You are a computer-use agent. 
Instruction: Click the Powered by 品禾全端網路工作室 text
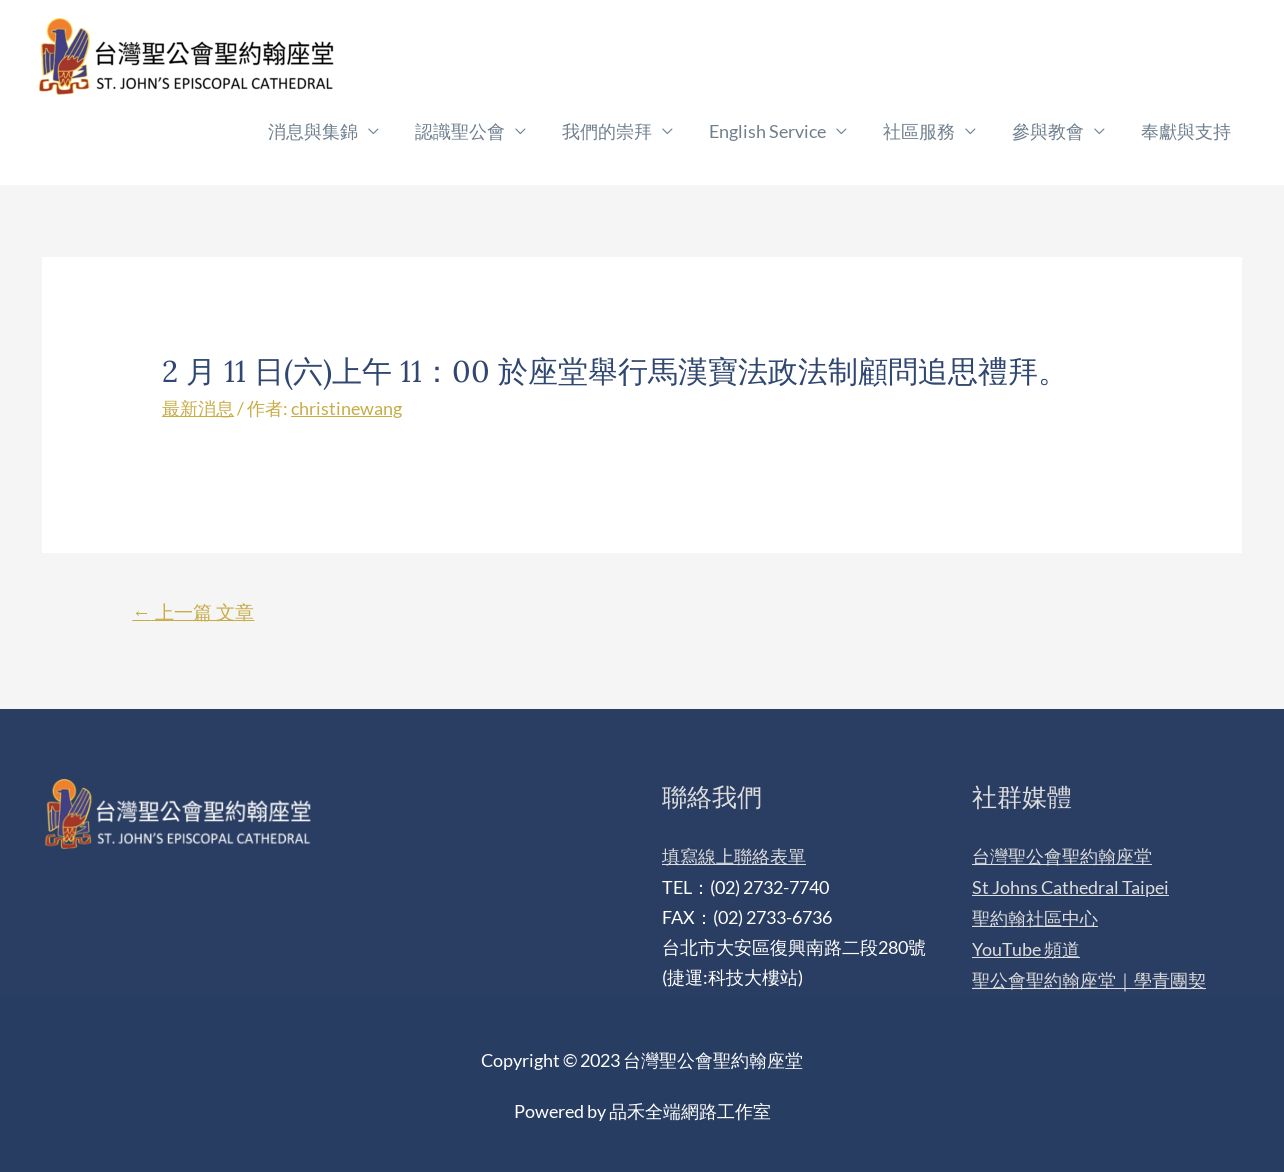(642, 1111)
